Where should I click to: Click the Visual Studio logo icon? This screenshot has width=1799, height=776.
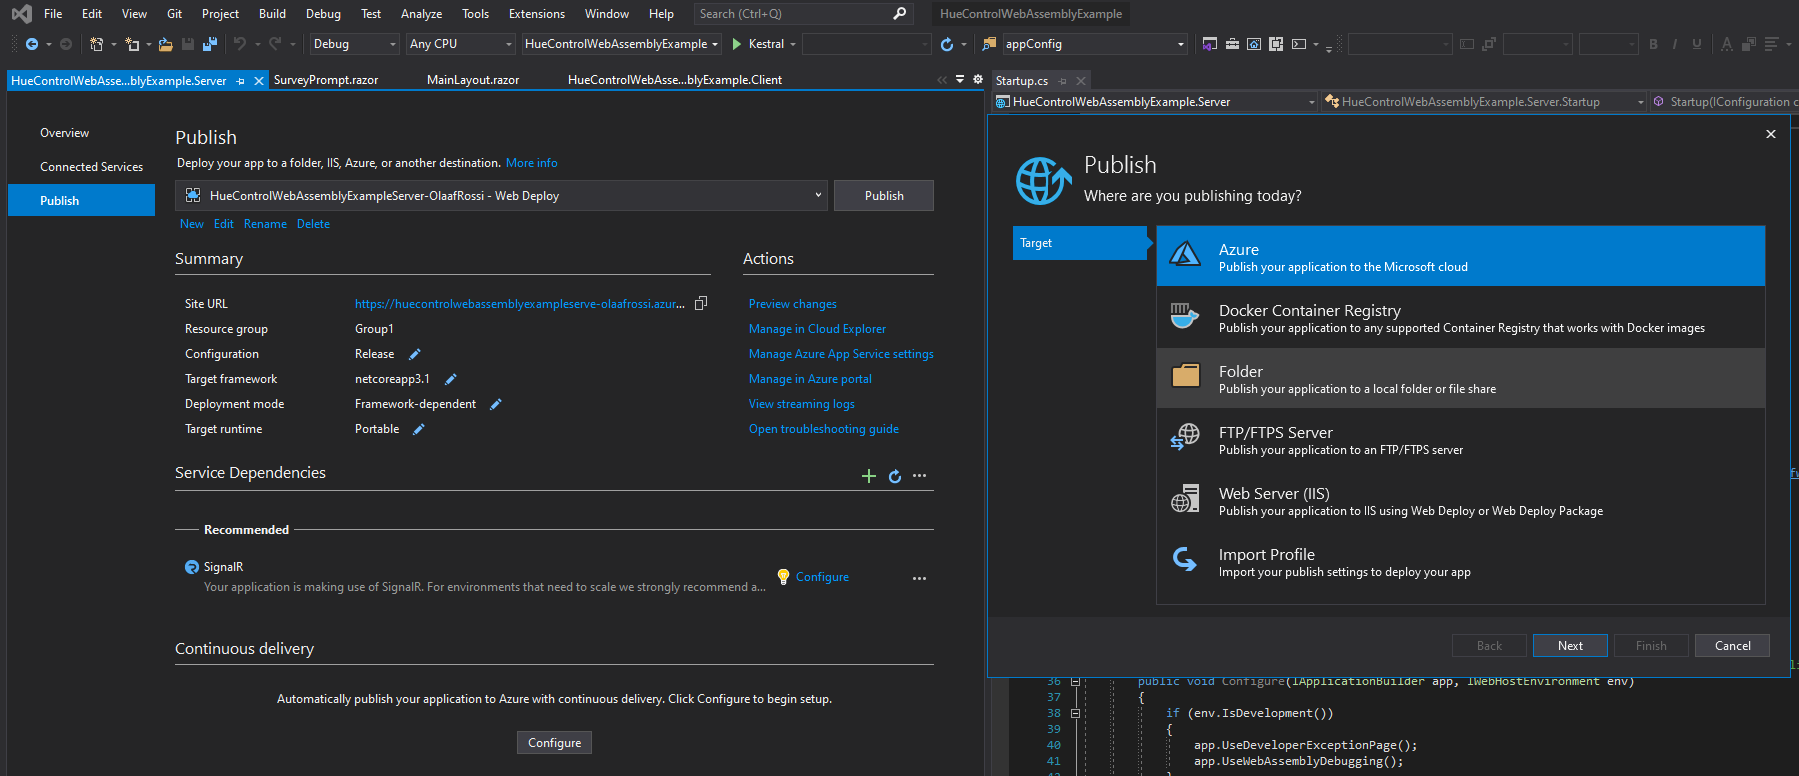[x=21, y=14]
